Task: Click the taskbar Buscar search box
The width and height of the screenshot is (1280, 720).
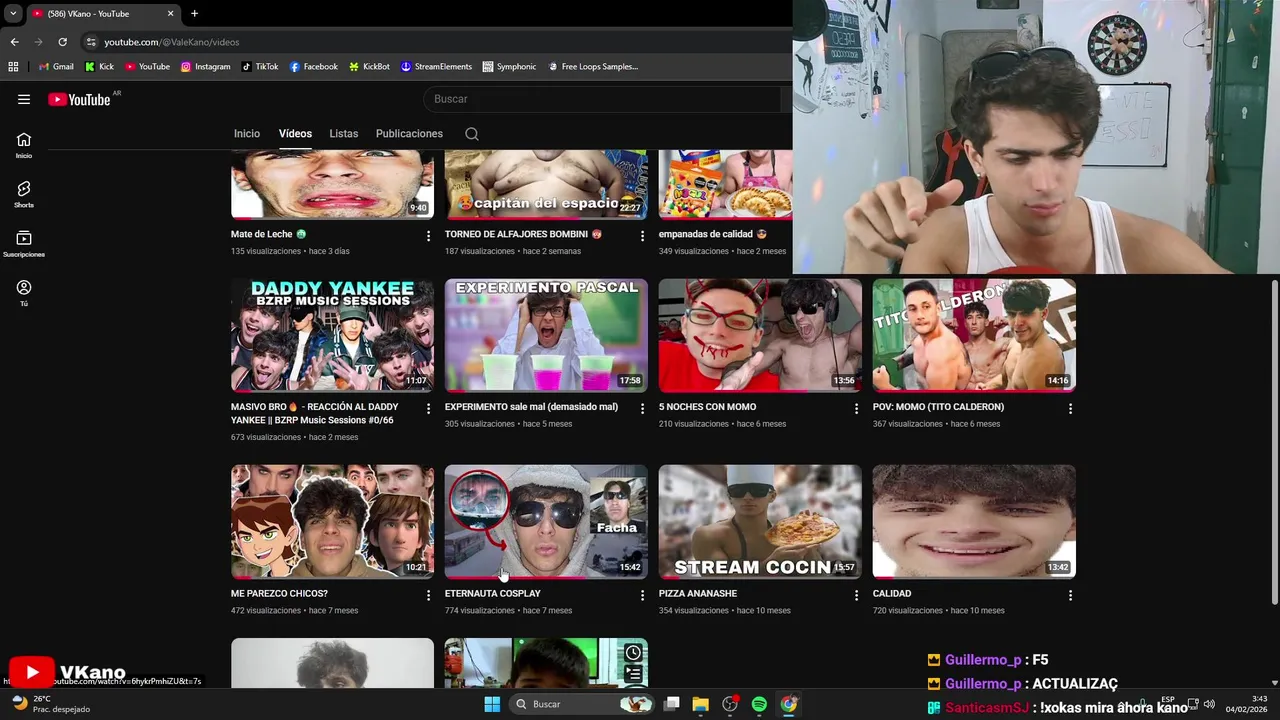Action: 583,704
